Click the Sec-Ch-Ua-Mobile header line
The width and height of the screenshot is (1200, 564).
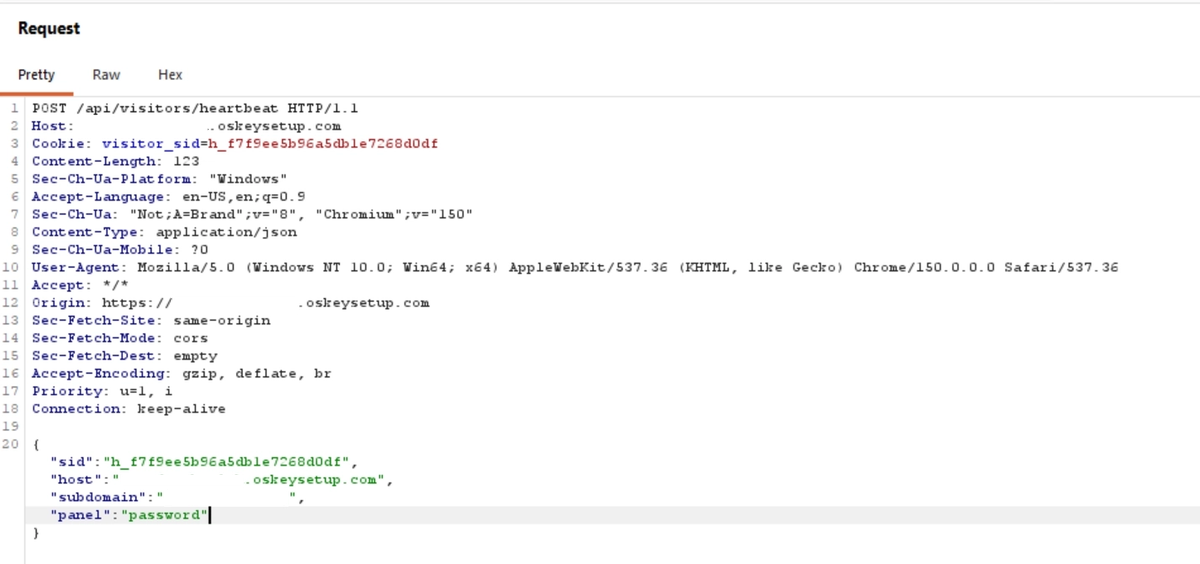120,250
